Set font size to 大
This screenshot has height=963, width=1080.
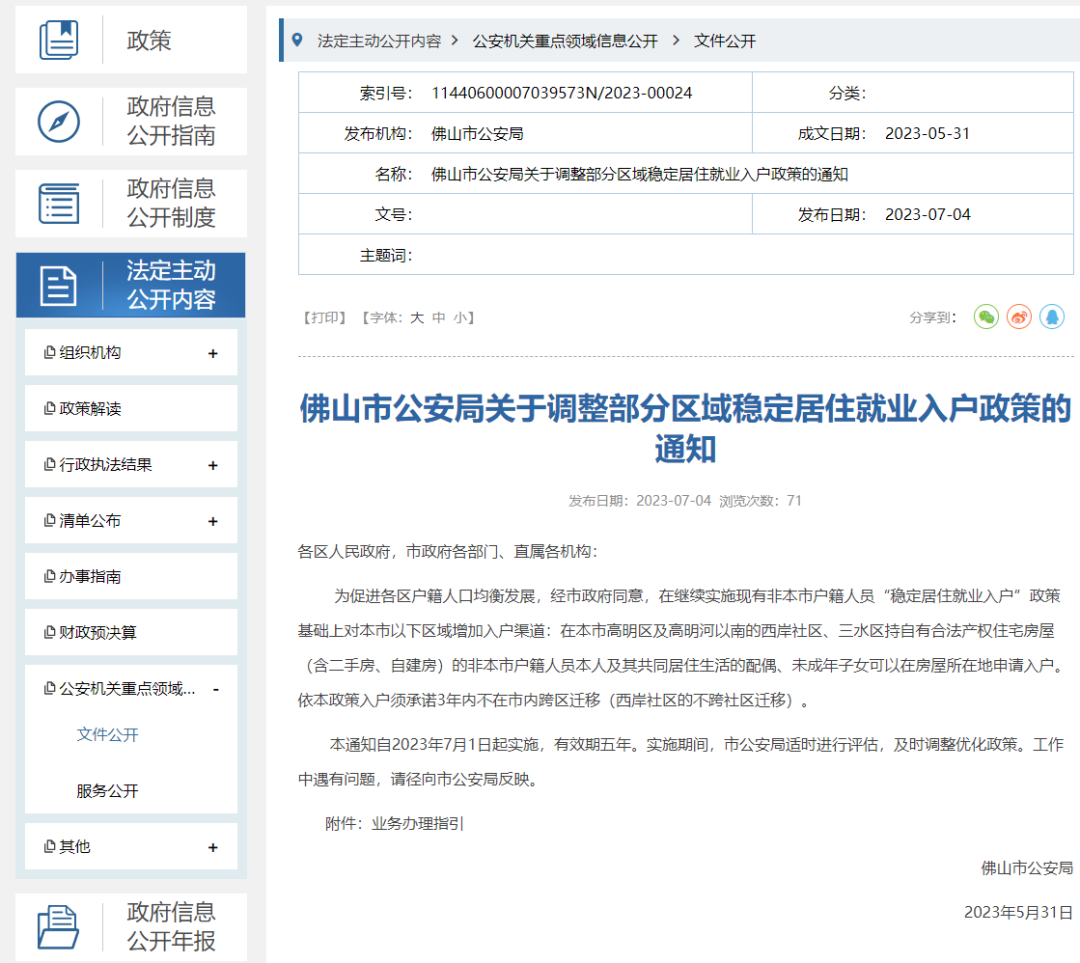(x=417, y=318)
